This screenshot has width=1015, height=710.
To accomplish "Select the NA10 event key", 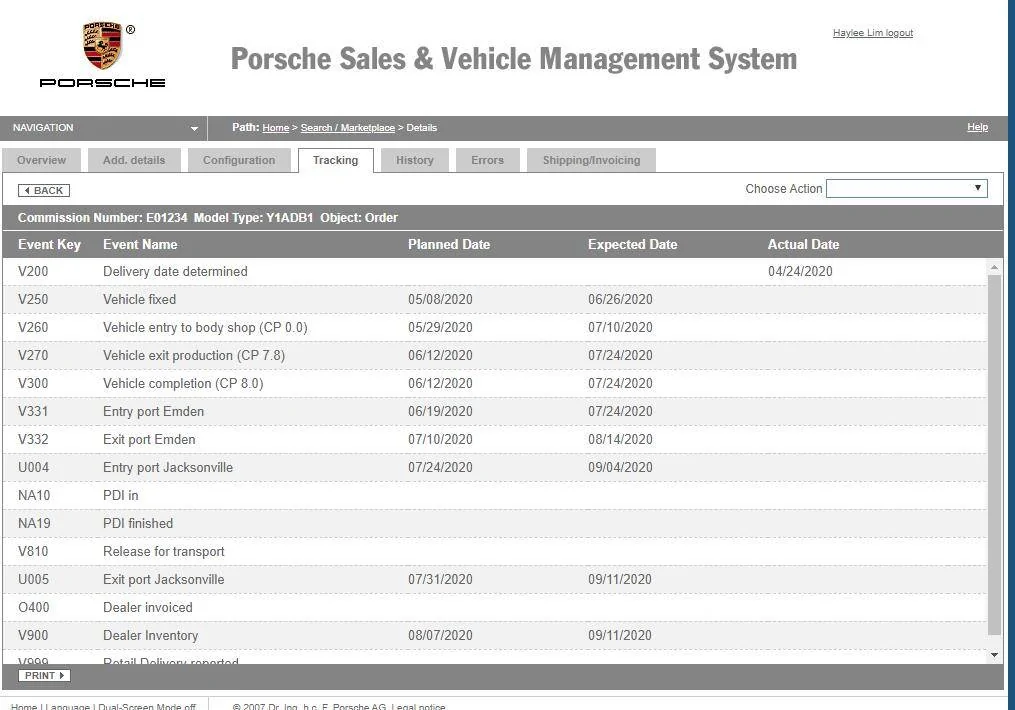I will pyautogui.click(x=34, y=496).
